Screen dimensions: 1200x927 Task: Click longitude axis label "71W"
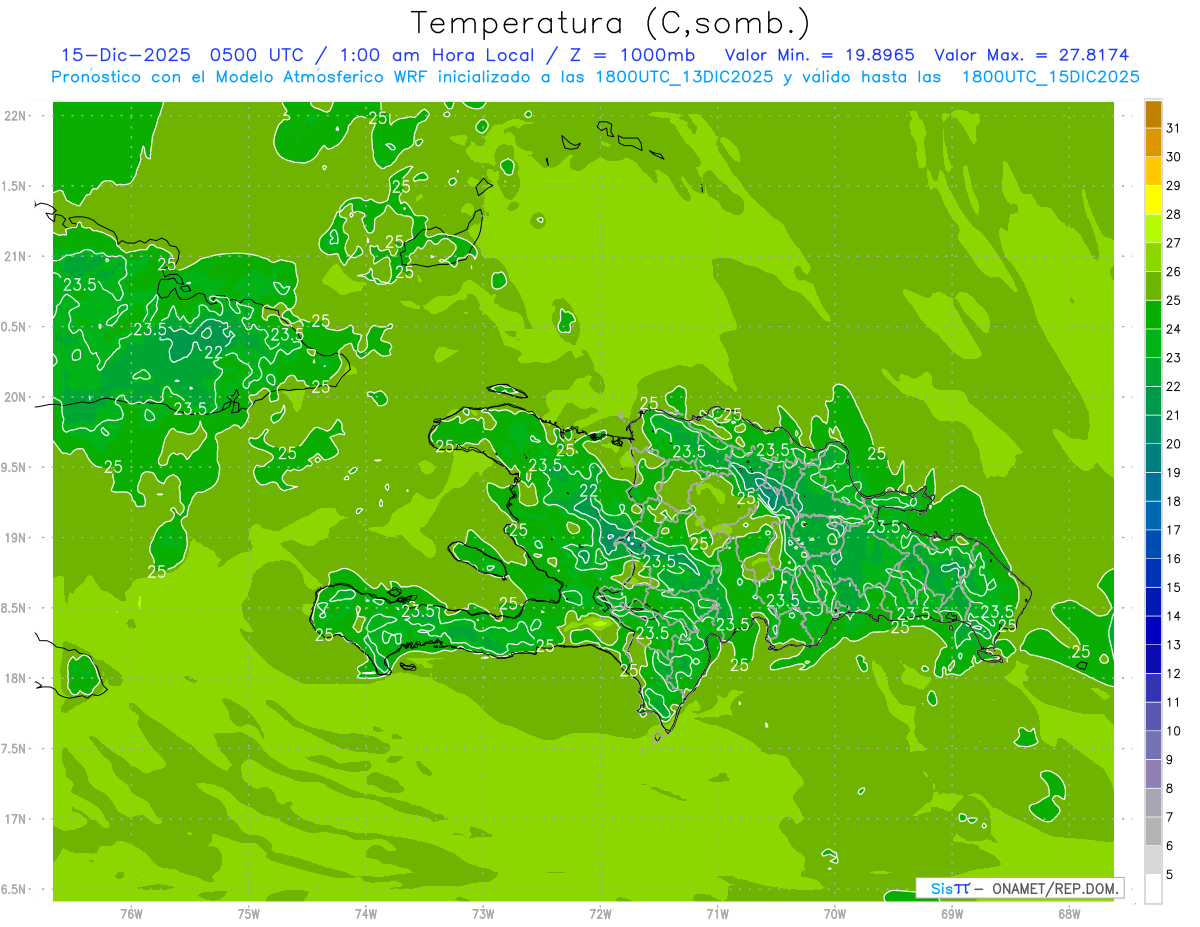coord(717,913)
